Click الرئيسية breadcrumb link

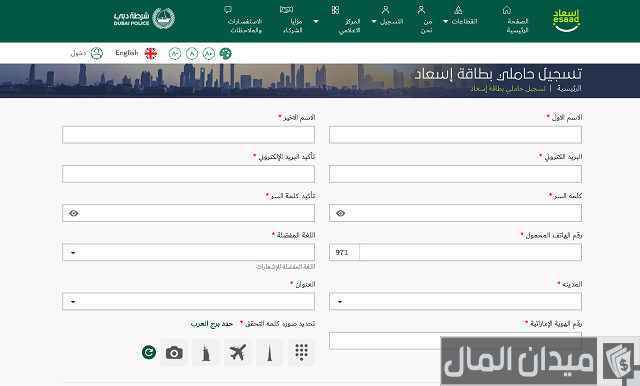[x=569, y=88]
